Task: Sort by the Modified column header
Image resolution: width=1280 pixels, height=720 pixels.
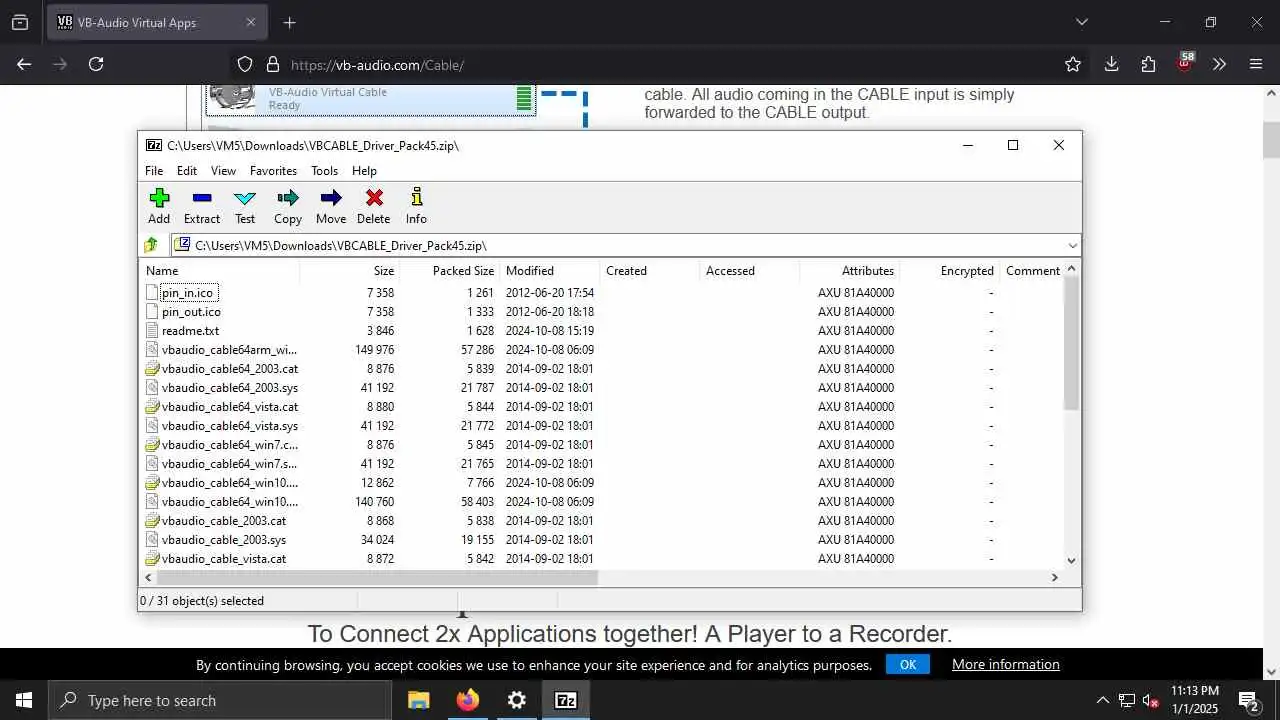Action: pos(550,271)
